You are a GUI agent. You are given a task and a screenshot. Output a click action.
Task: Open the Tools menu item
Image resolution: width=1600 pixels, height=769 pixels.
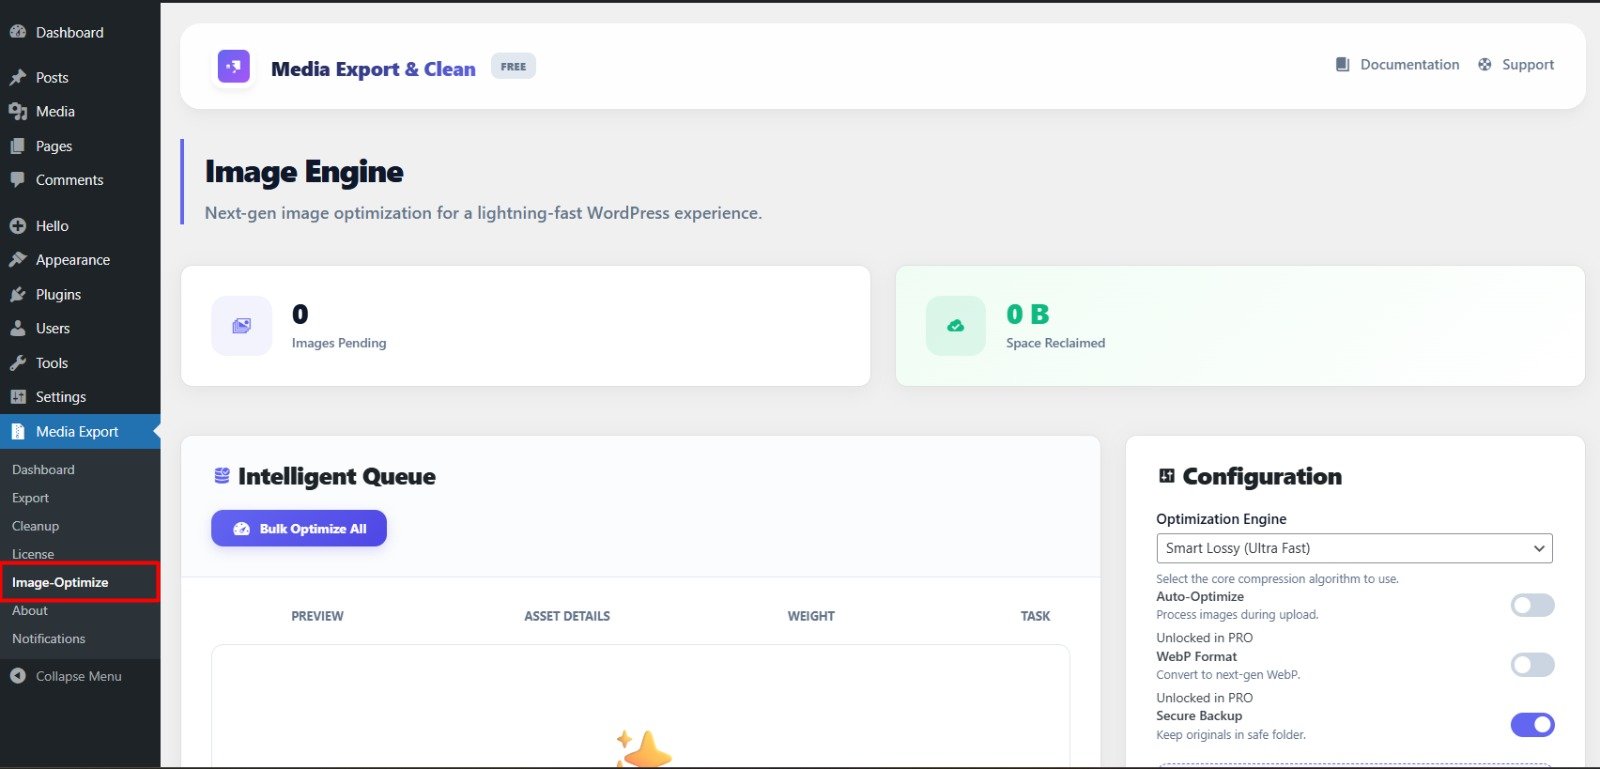[x=80, y=363]
